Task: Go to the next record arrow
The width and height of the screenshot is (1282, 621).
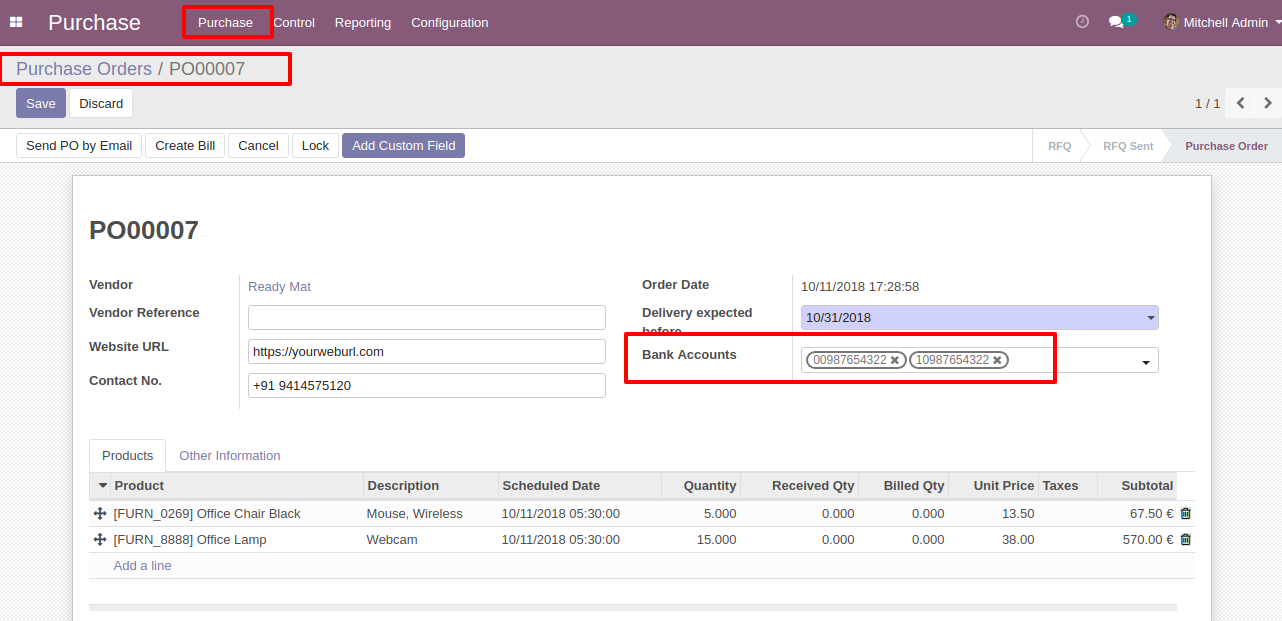Action: (1267, 103)
